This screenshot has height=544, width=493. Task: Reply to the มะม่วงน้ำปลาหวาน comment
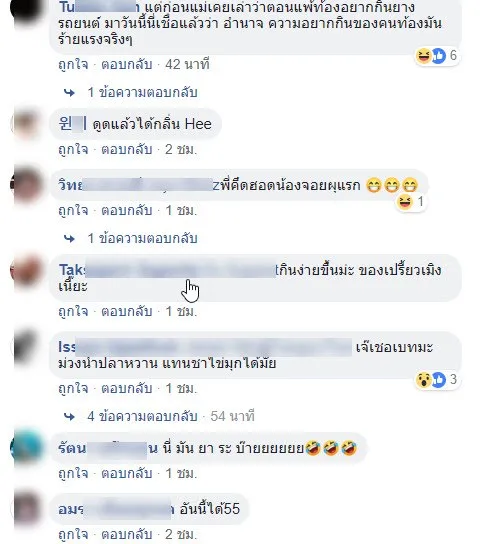tap(127, 389)
